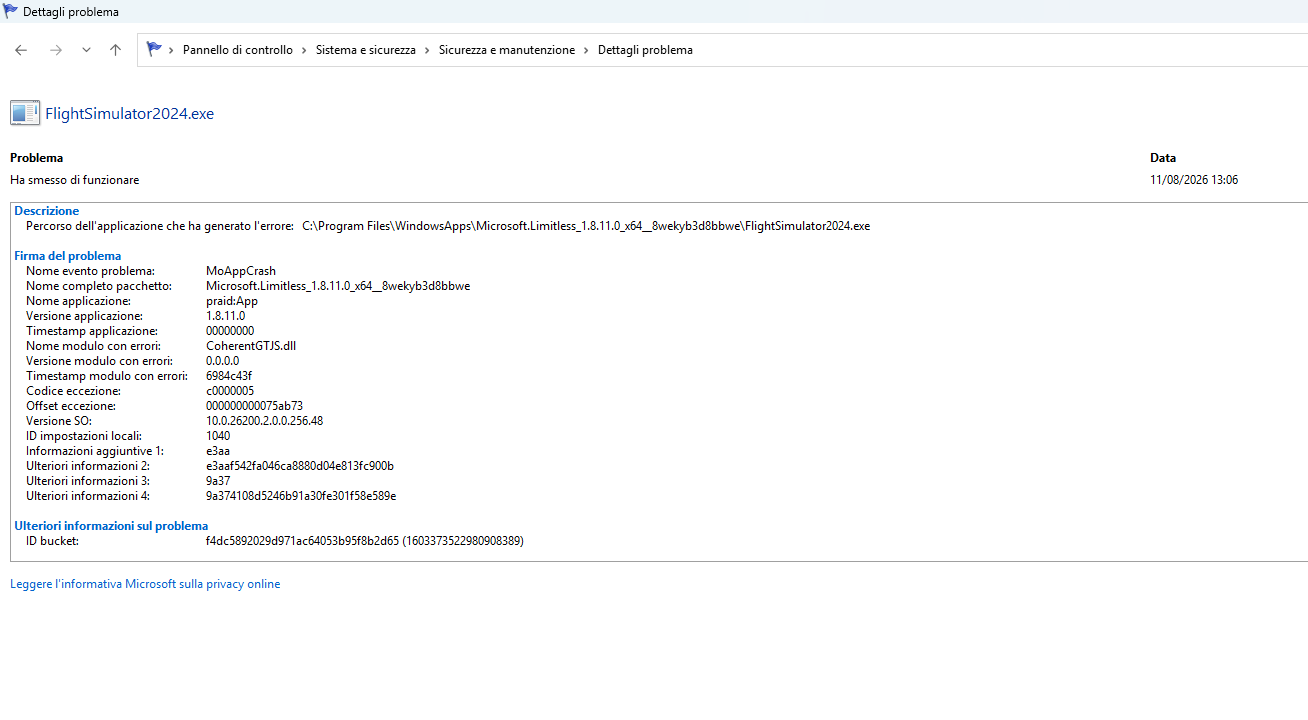Open Pannello di controllo breadcrumb
The image size is (1308, 720).
point(238,50)
